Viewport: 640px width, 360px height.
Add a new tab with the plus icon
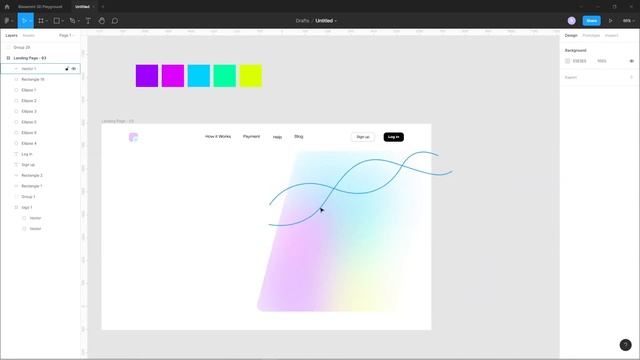102,7
